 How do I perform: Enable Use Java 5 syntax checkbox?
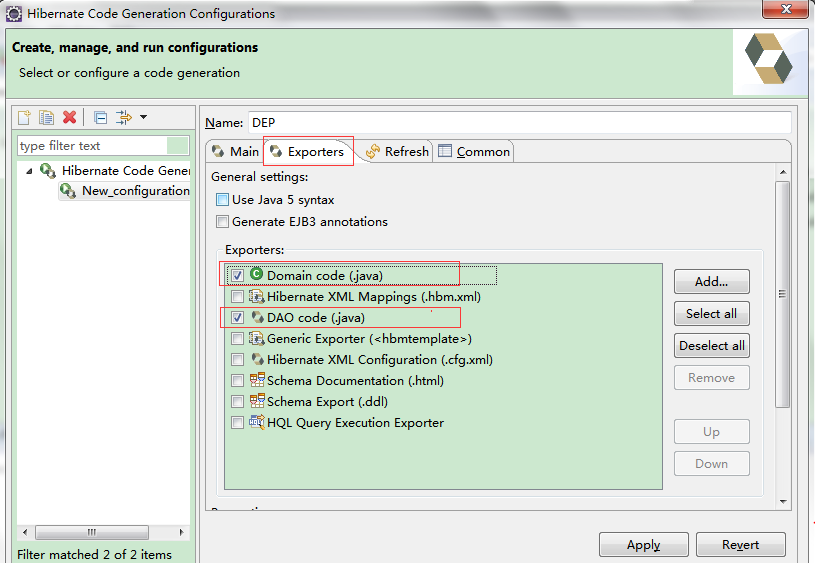pos(222,200)
